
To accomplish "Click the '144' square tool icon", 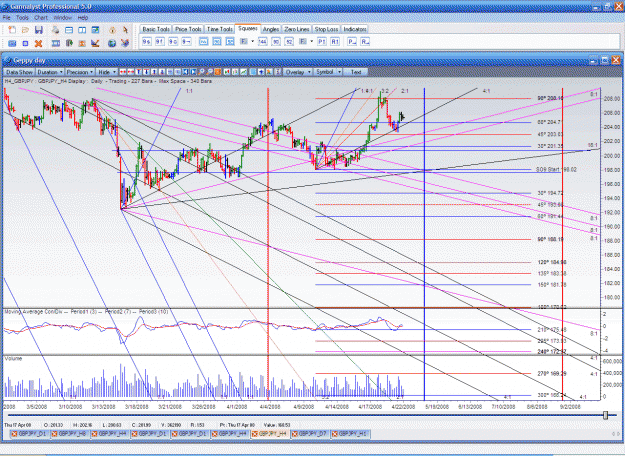I will [x=262, y=41].
